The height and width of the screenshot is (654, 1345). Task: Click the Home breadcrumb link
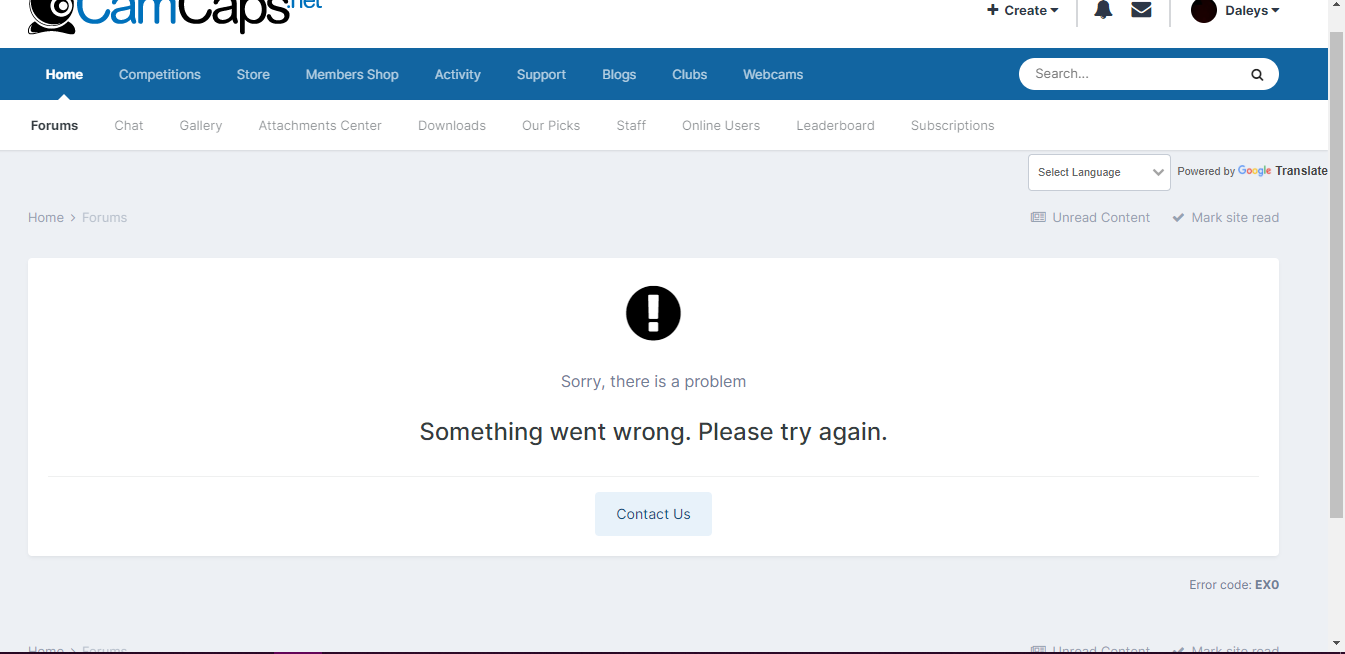pos(46,217)
